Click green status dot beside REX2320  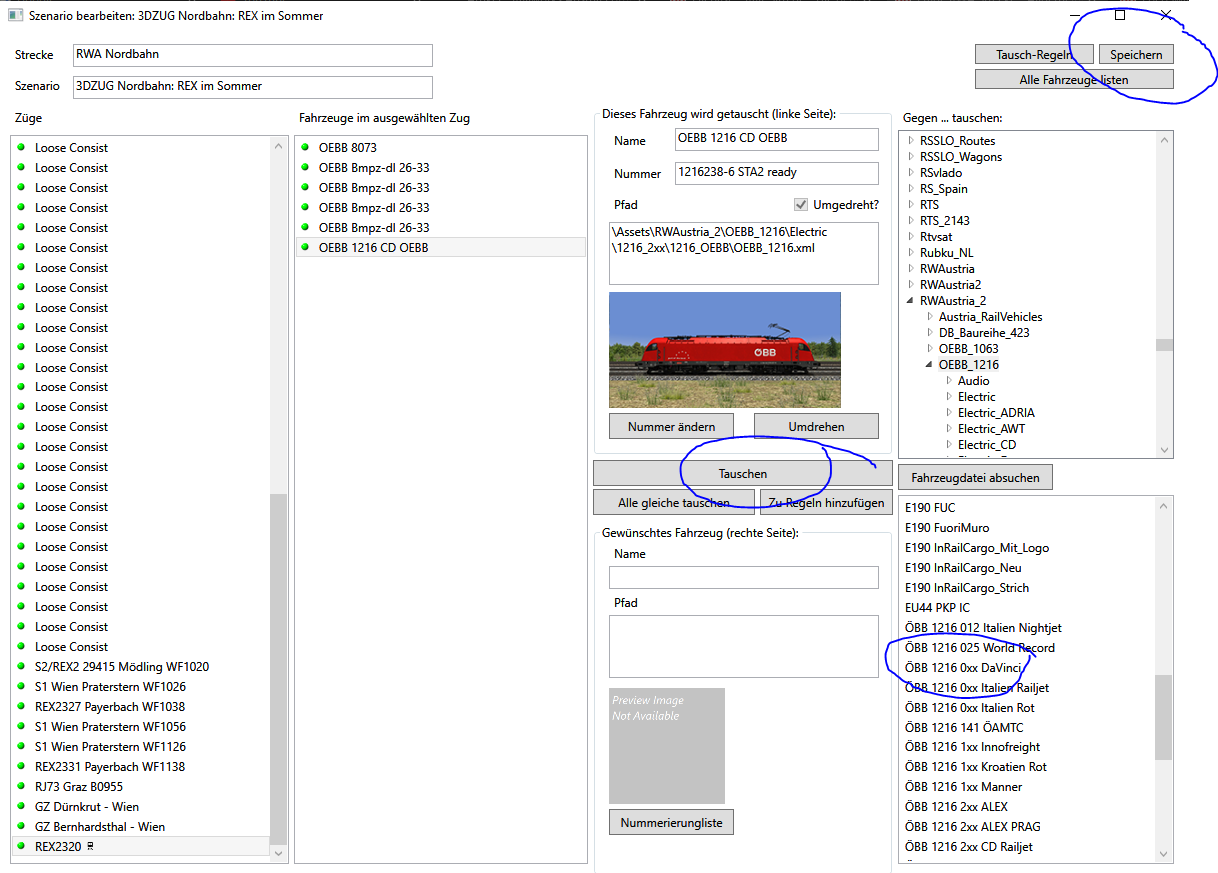tap(21, 846)
